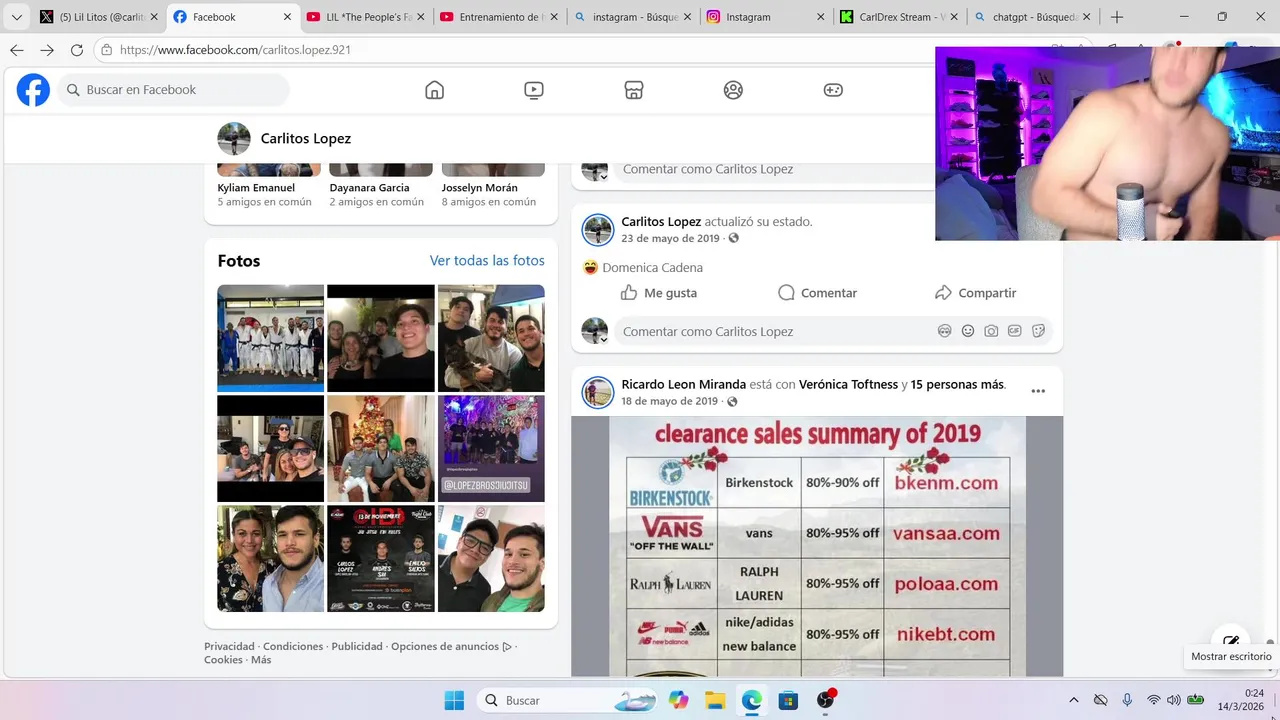The height and width of the screenshot is (720, 1280).
Task: Open Verónica Toftness profile link
Action: coord(848,384)
